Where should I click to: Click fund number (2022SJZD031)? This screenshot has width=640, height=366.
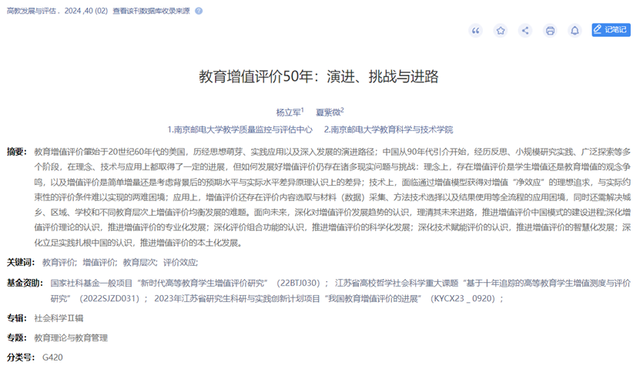click(109, 299)
